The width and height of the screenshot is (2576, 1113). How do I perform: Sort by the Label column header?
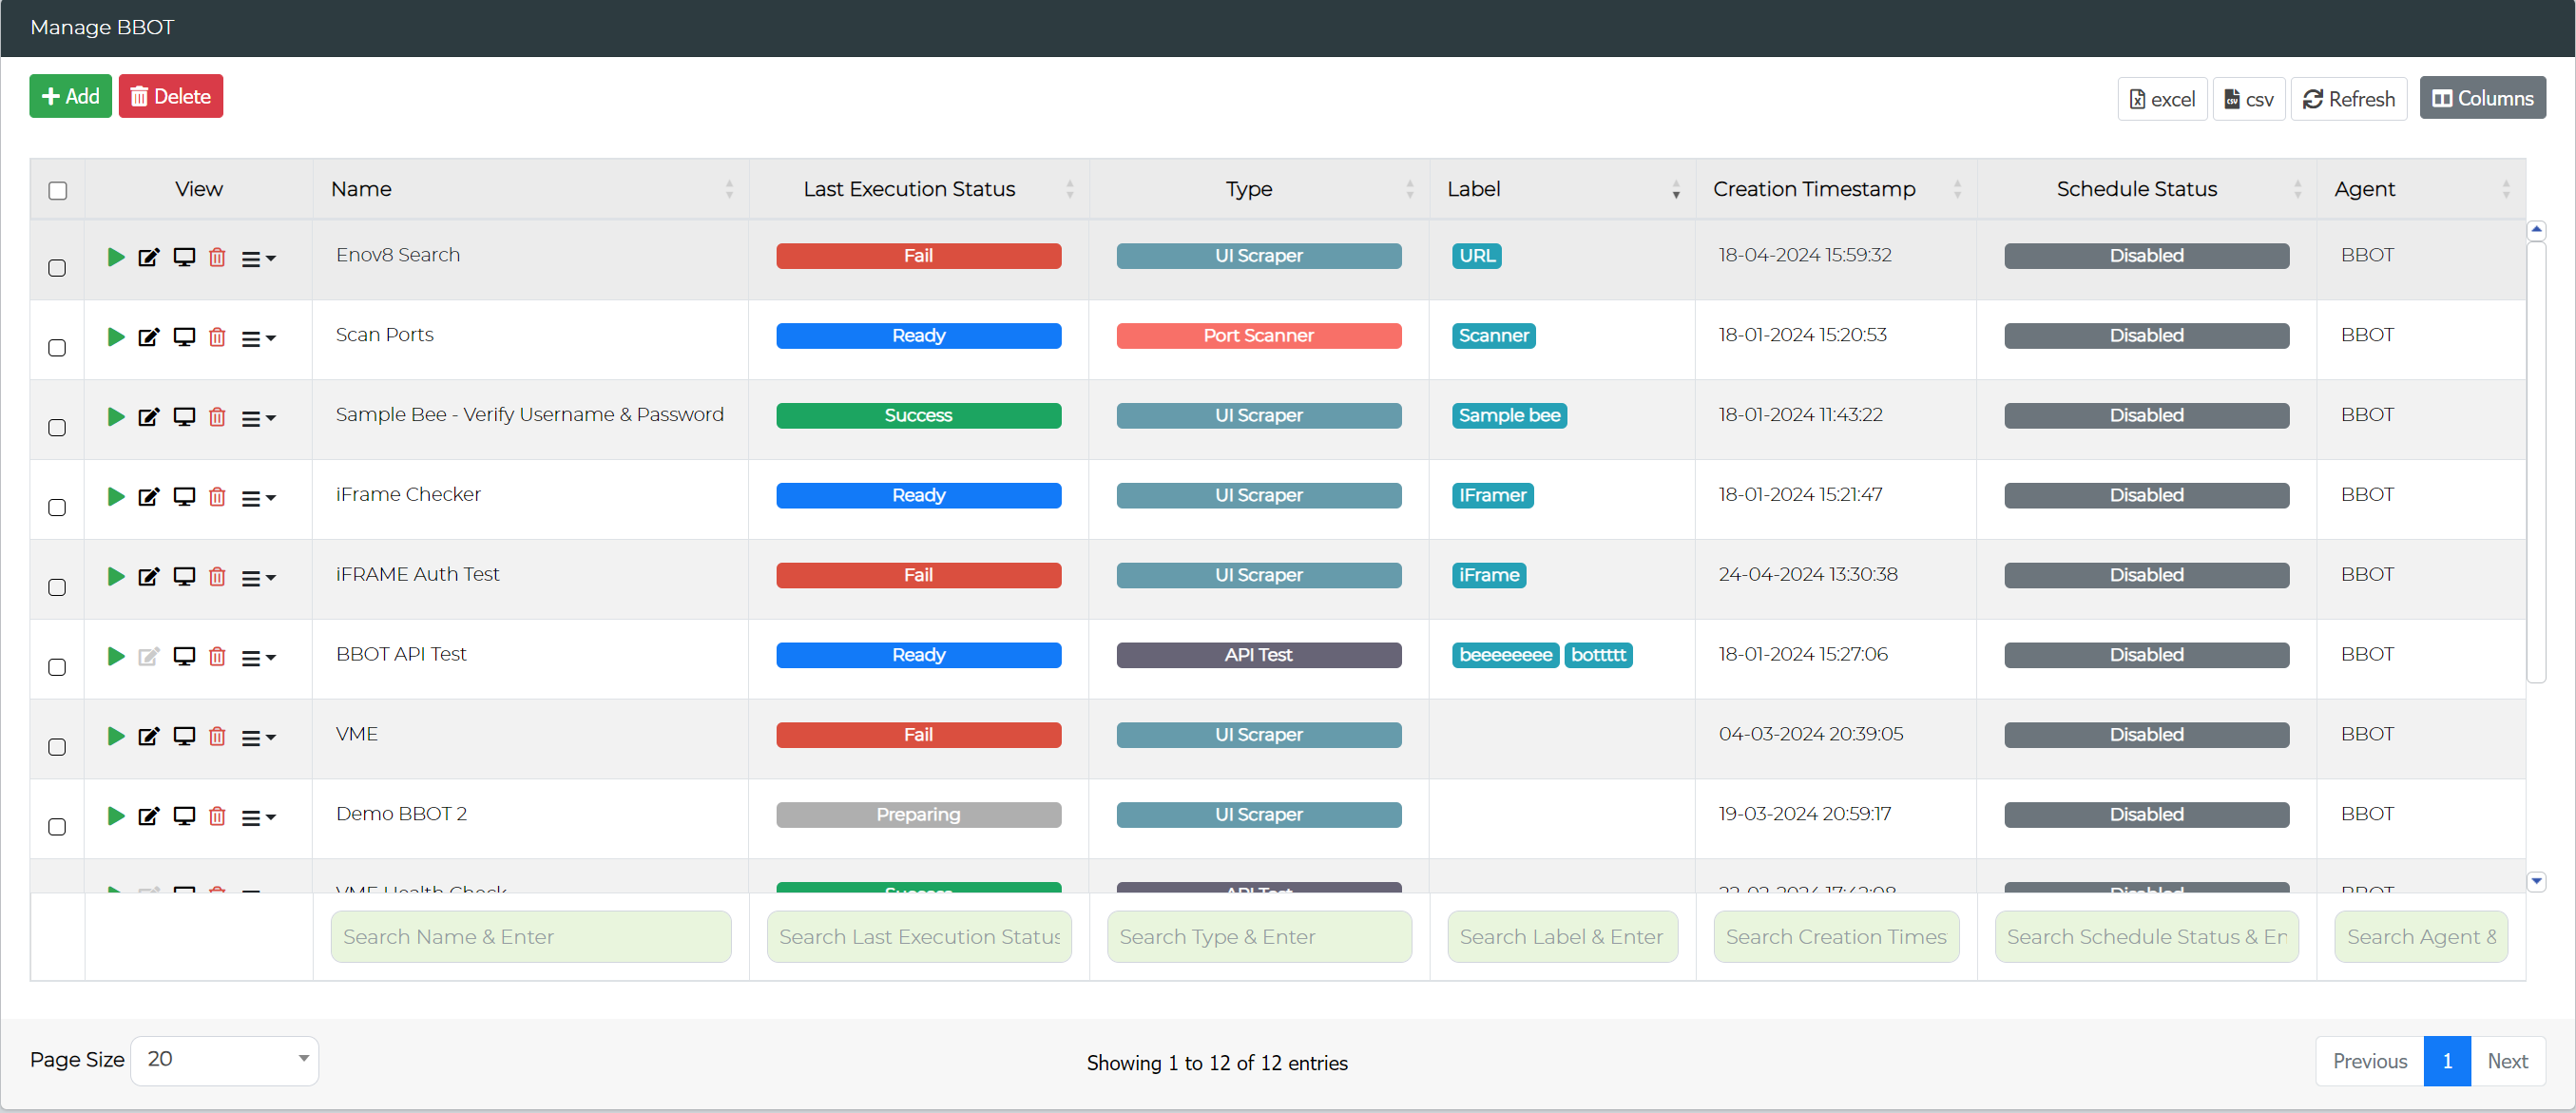tap(1562, 189)
